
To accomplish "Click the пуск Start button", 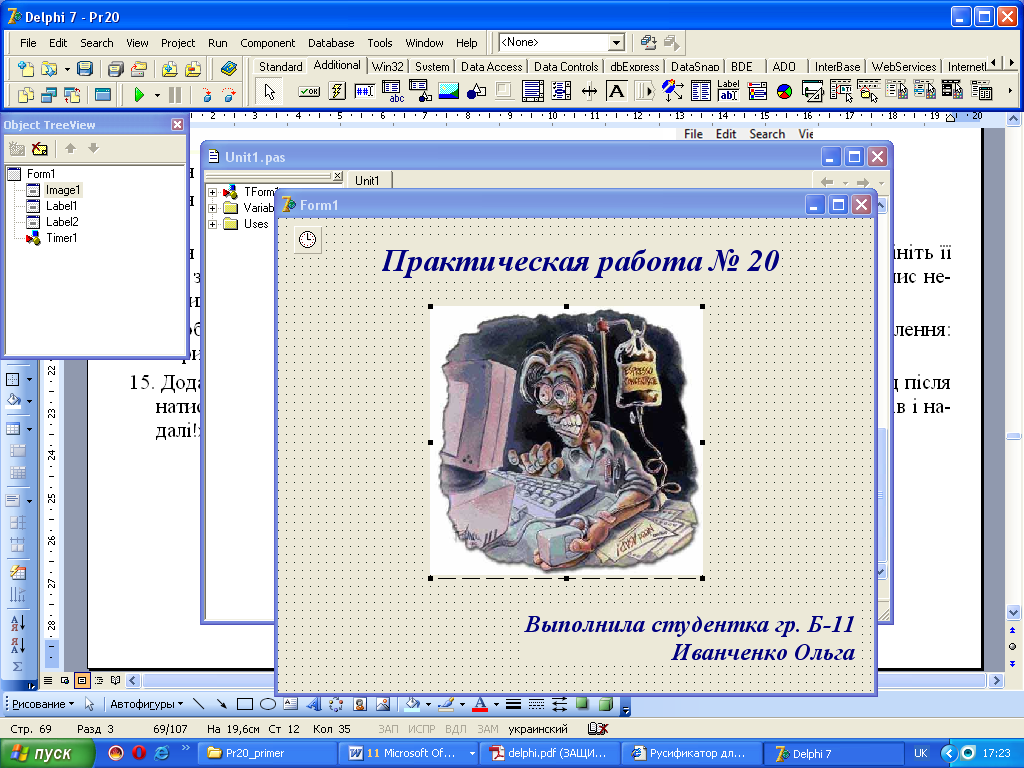I will 46,753.
